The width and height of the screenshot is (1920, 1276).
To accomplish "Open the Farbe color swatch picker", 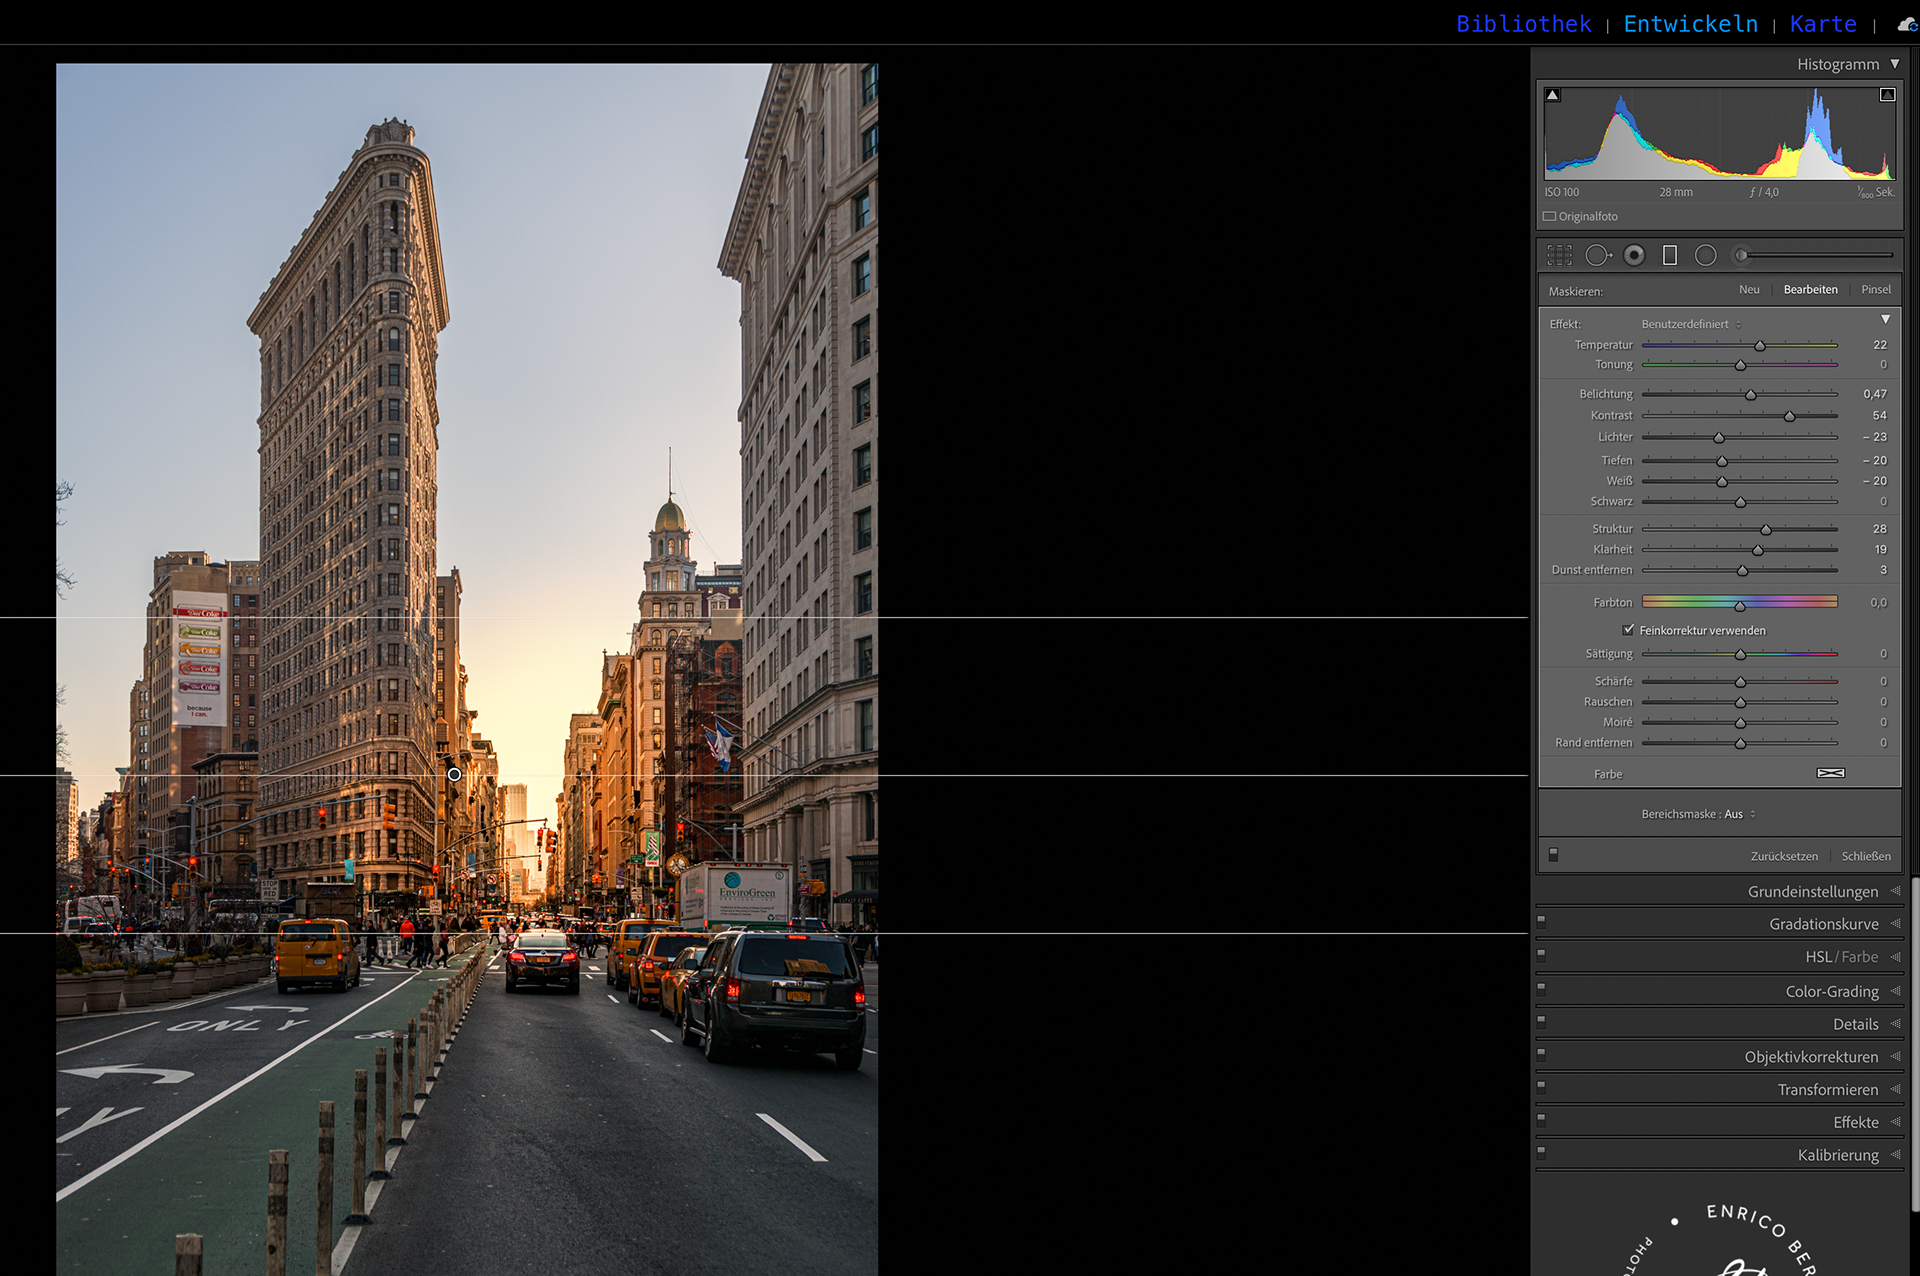I will pos(1830,773).
